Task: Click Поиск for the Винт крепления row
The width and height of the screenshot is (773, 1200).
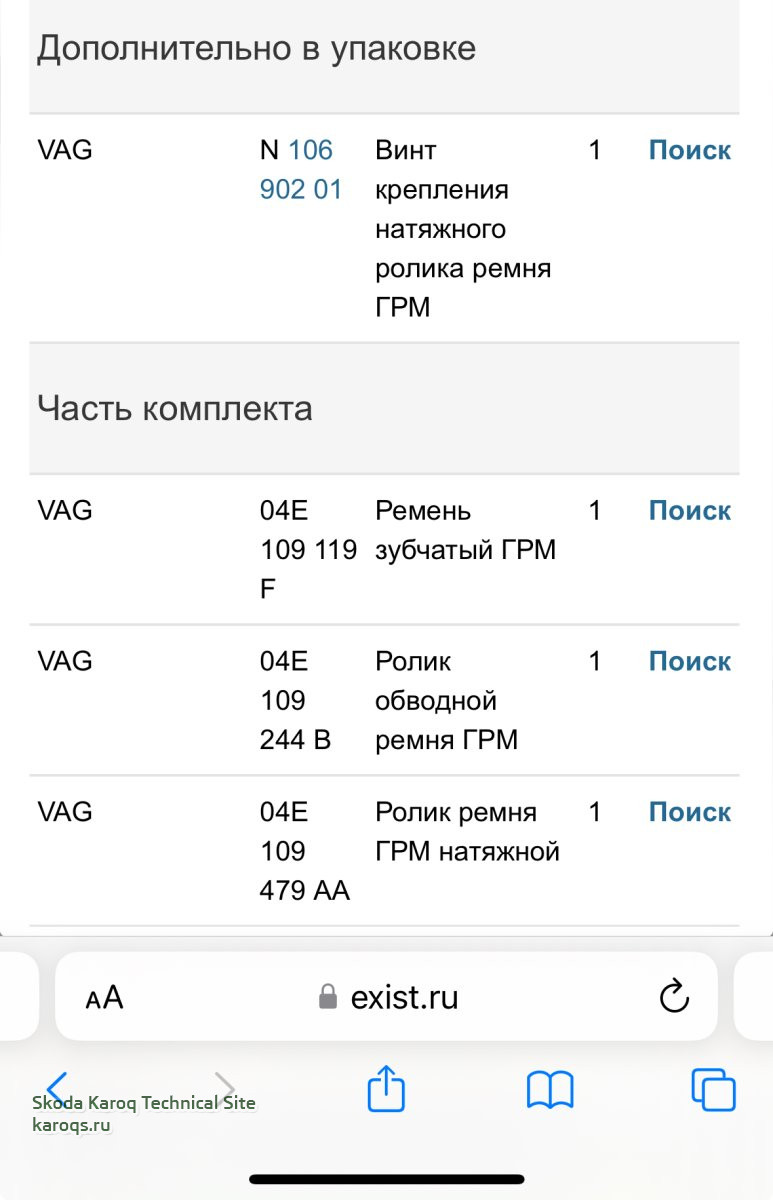Action: pos(689,150)
